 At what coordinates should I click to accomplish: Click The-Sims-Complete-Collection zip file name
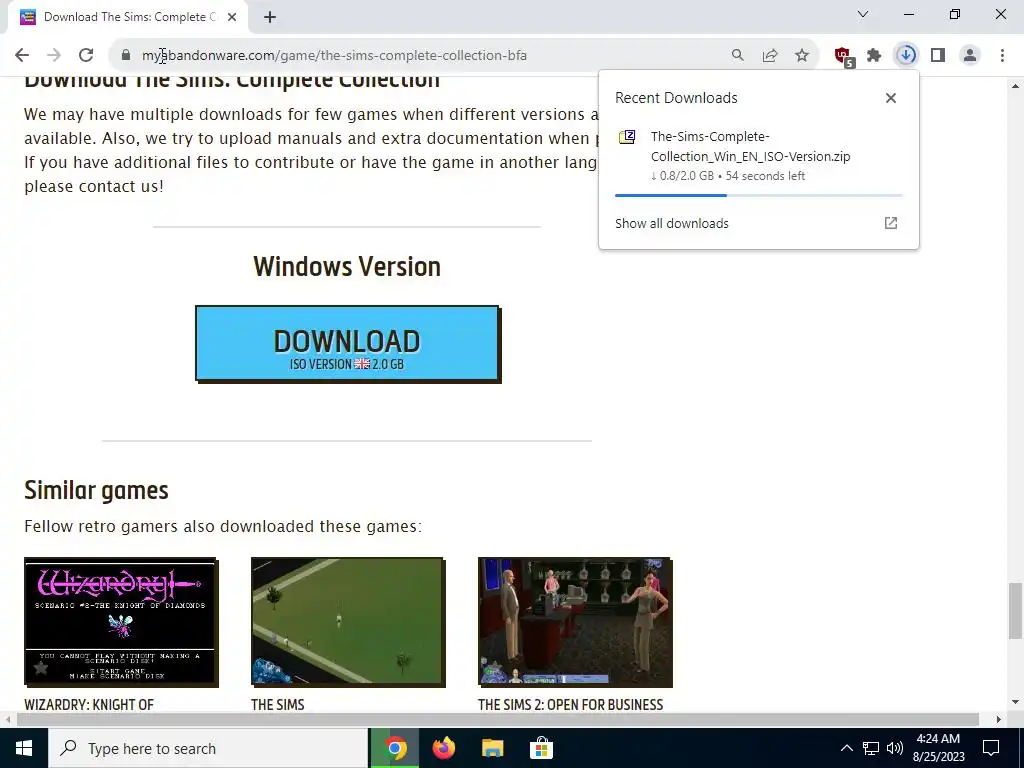pyautogui.click(x=750, y=146)
